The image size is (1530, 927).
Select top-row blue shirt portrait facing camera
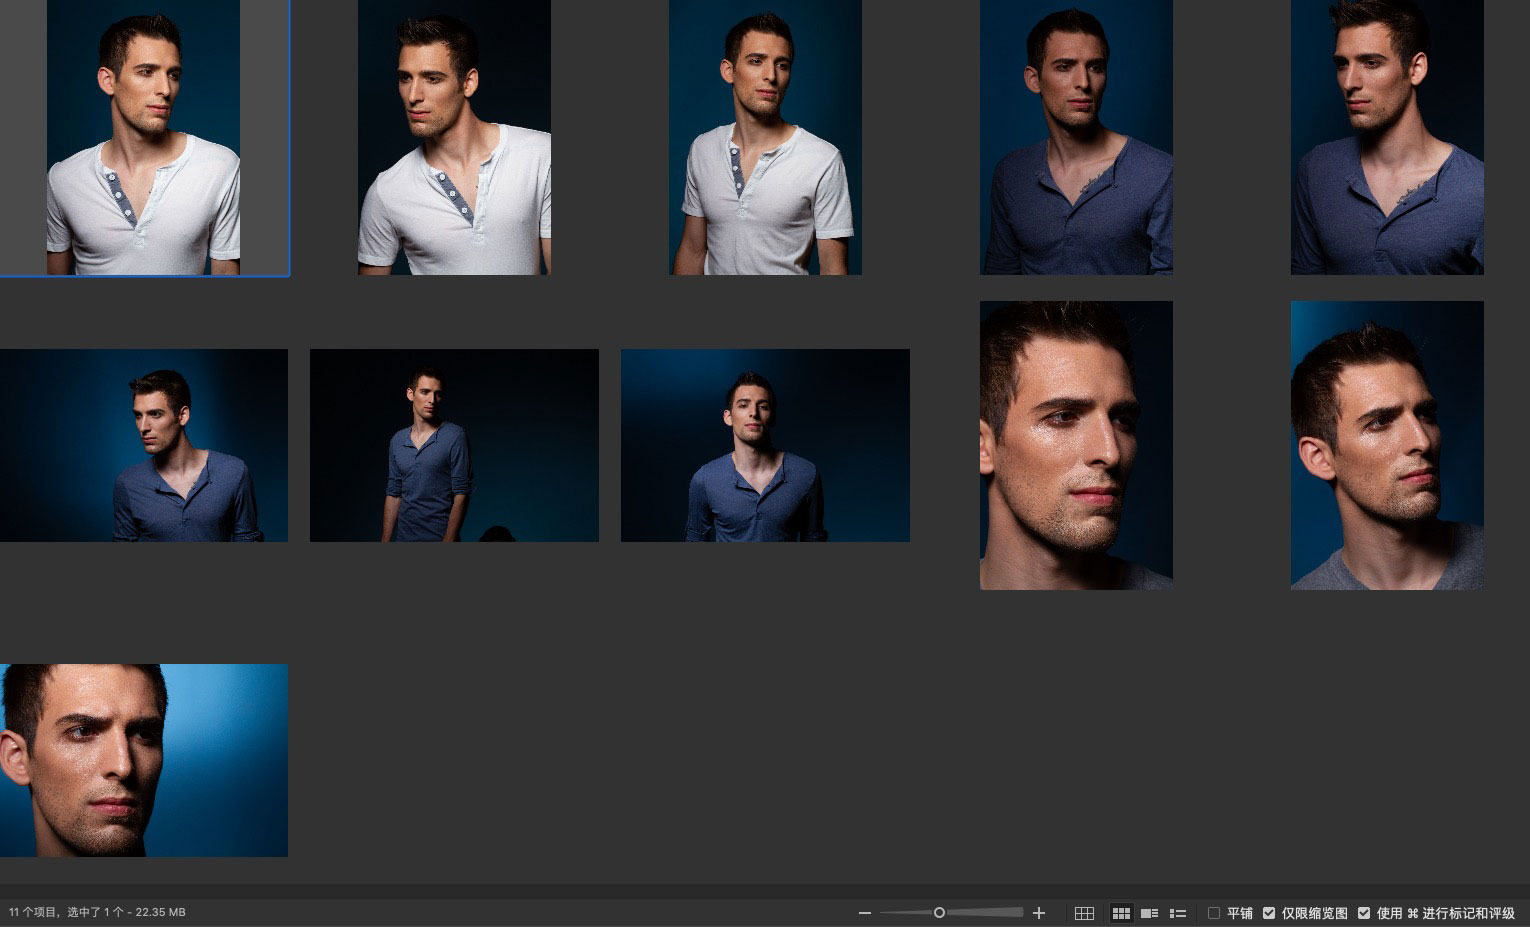click(x=1076, y=137)
